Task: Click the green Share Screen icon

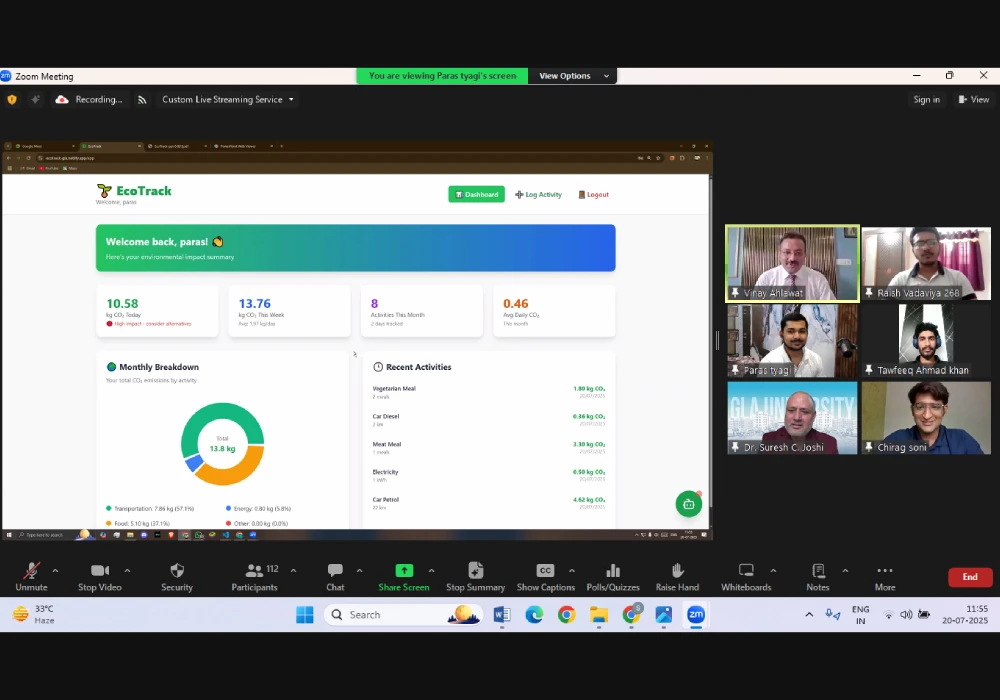Action: [x=404, y=571]
